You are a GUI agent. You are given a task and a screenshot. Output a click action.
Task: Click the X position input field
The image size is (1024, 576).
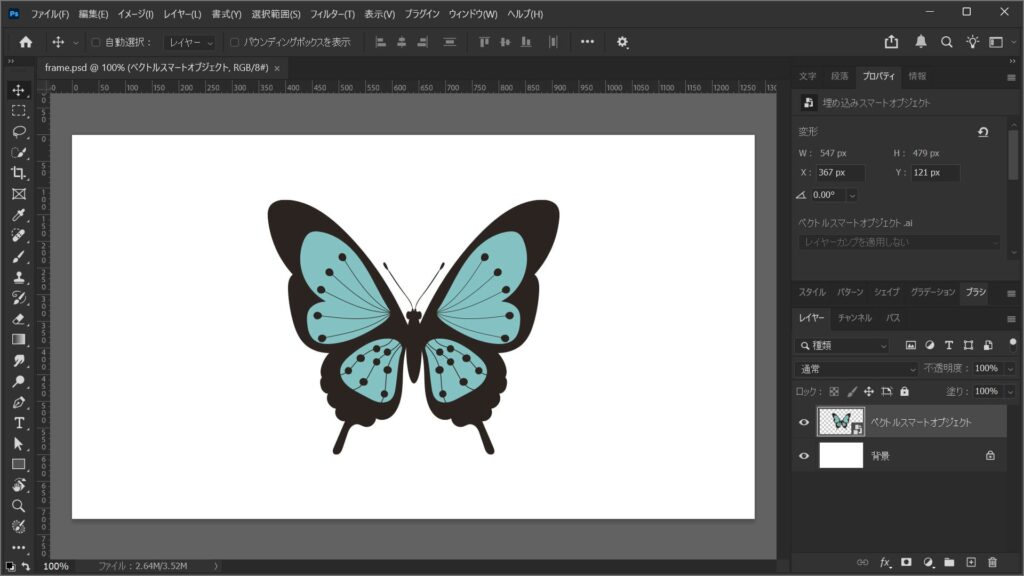[x=839, y=173]
